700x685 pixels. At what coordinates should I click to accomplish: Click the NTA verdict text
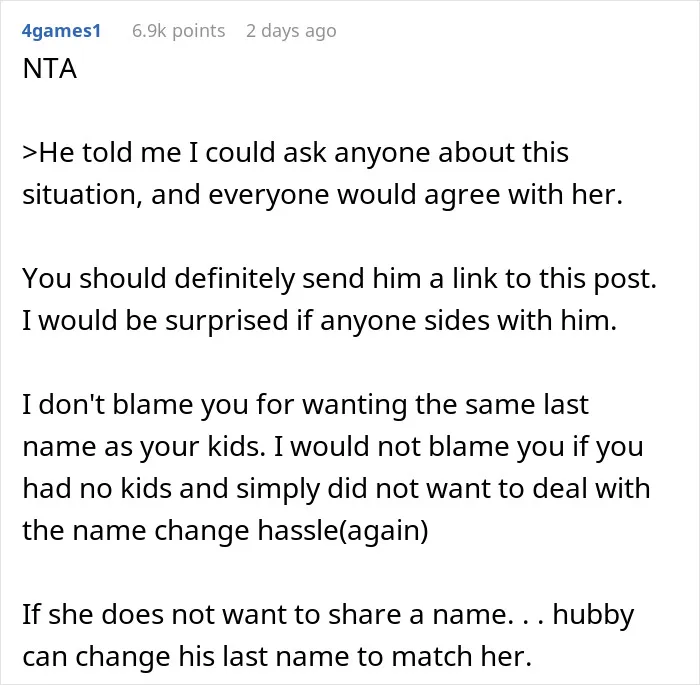[x=50, y=69]
